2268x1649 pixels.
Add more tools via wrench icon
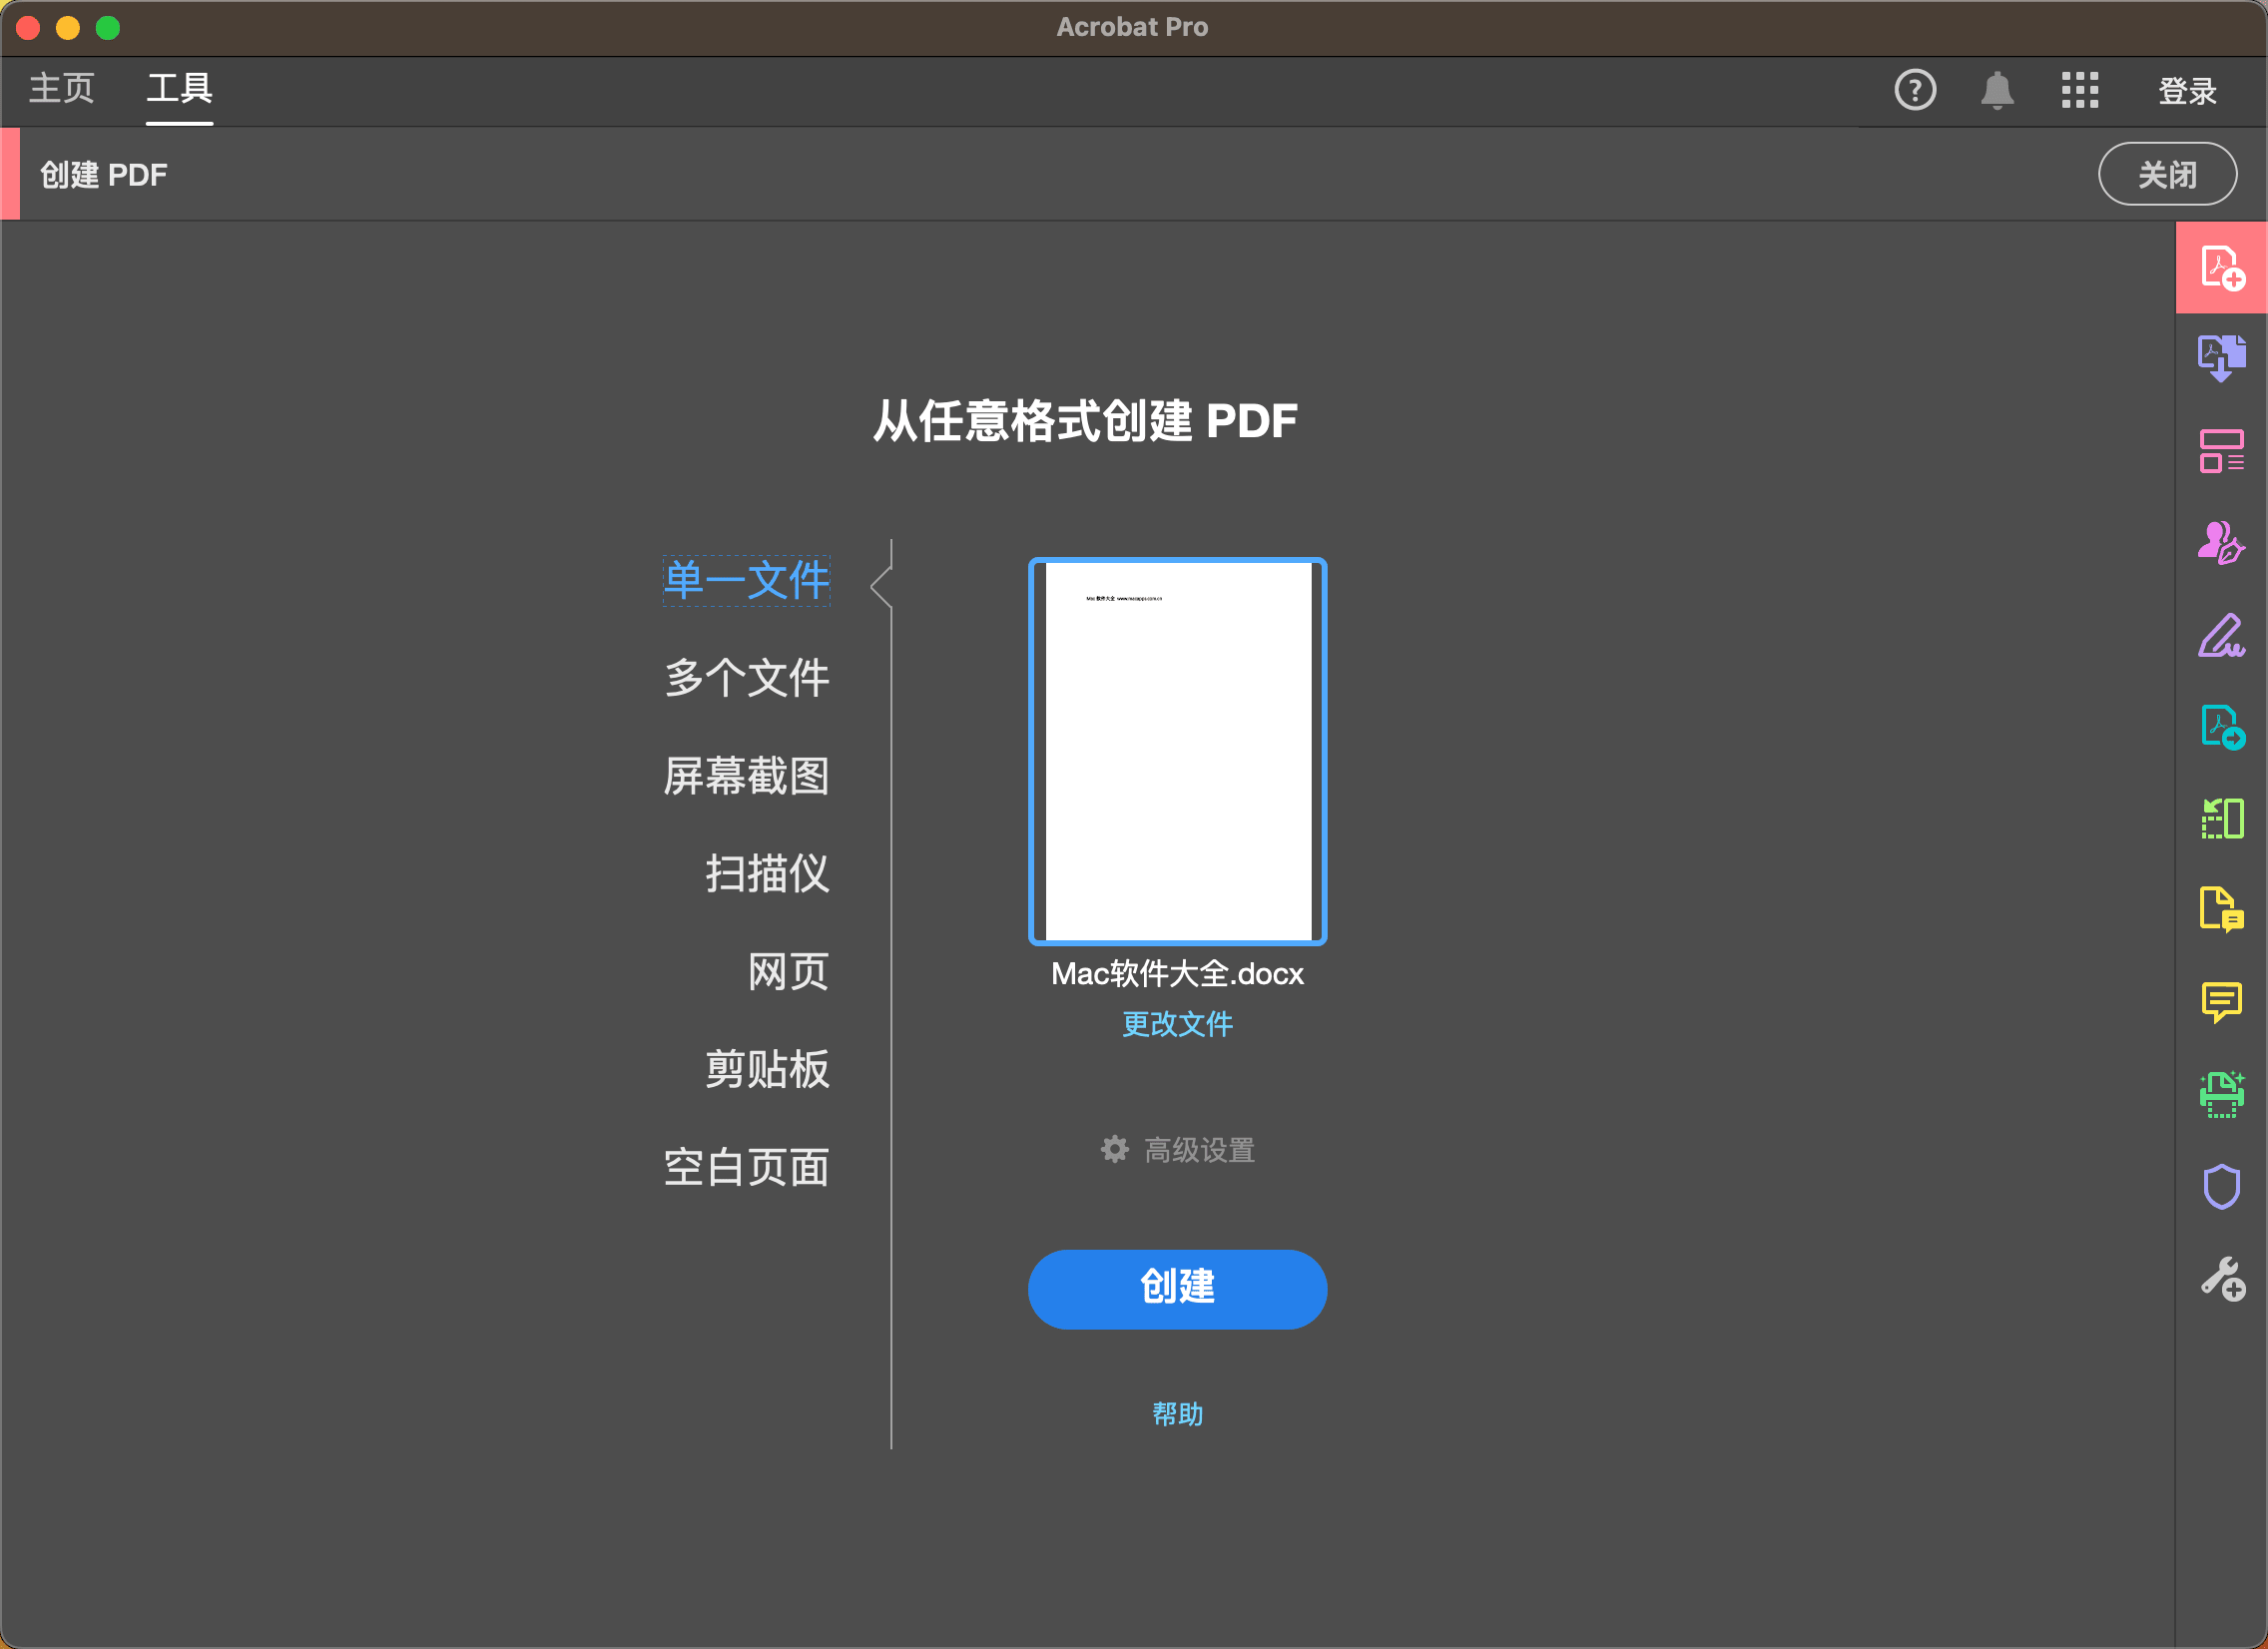point(2222,1276)
